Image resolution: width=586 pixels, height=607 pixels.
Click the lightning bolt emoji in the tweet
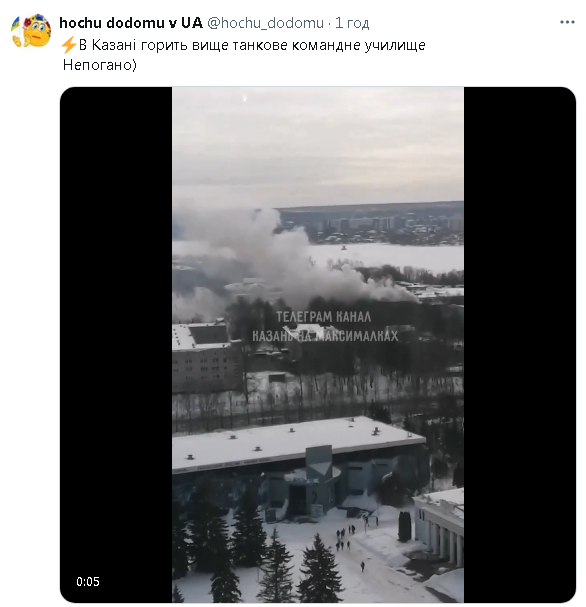[x=69, y=45]
